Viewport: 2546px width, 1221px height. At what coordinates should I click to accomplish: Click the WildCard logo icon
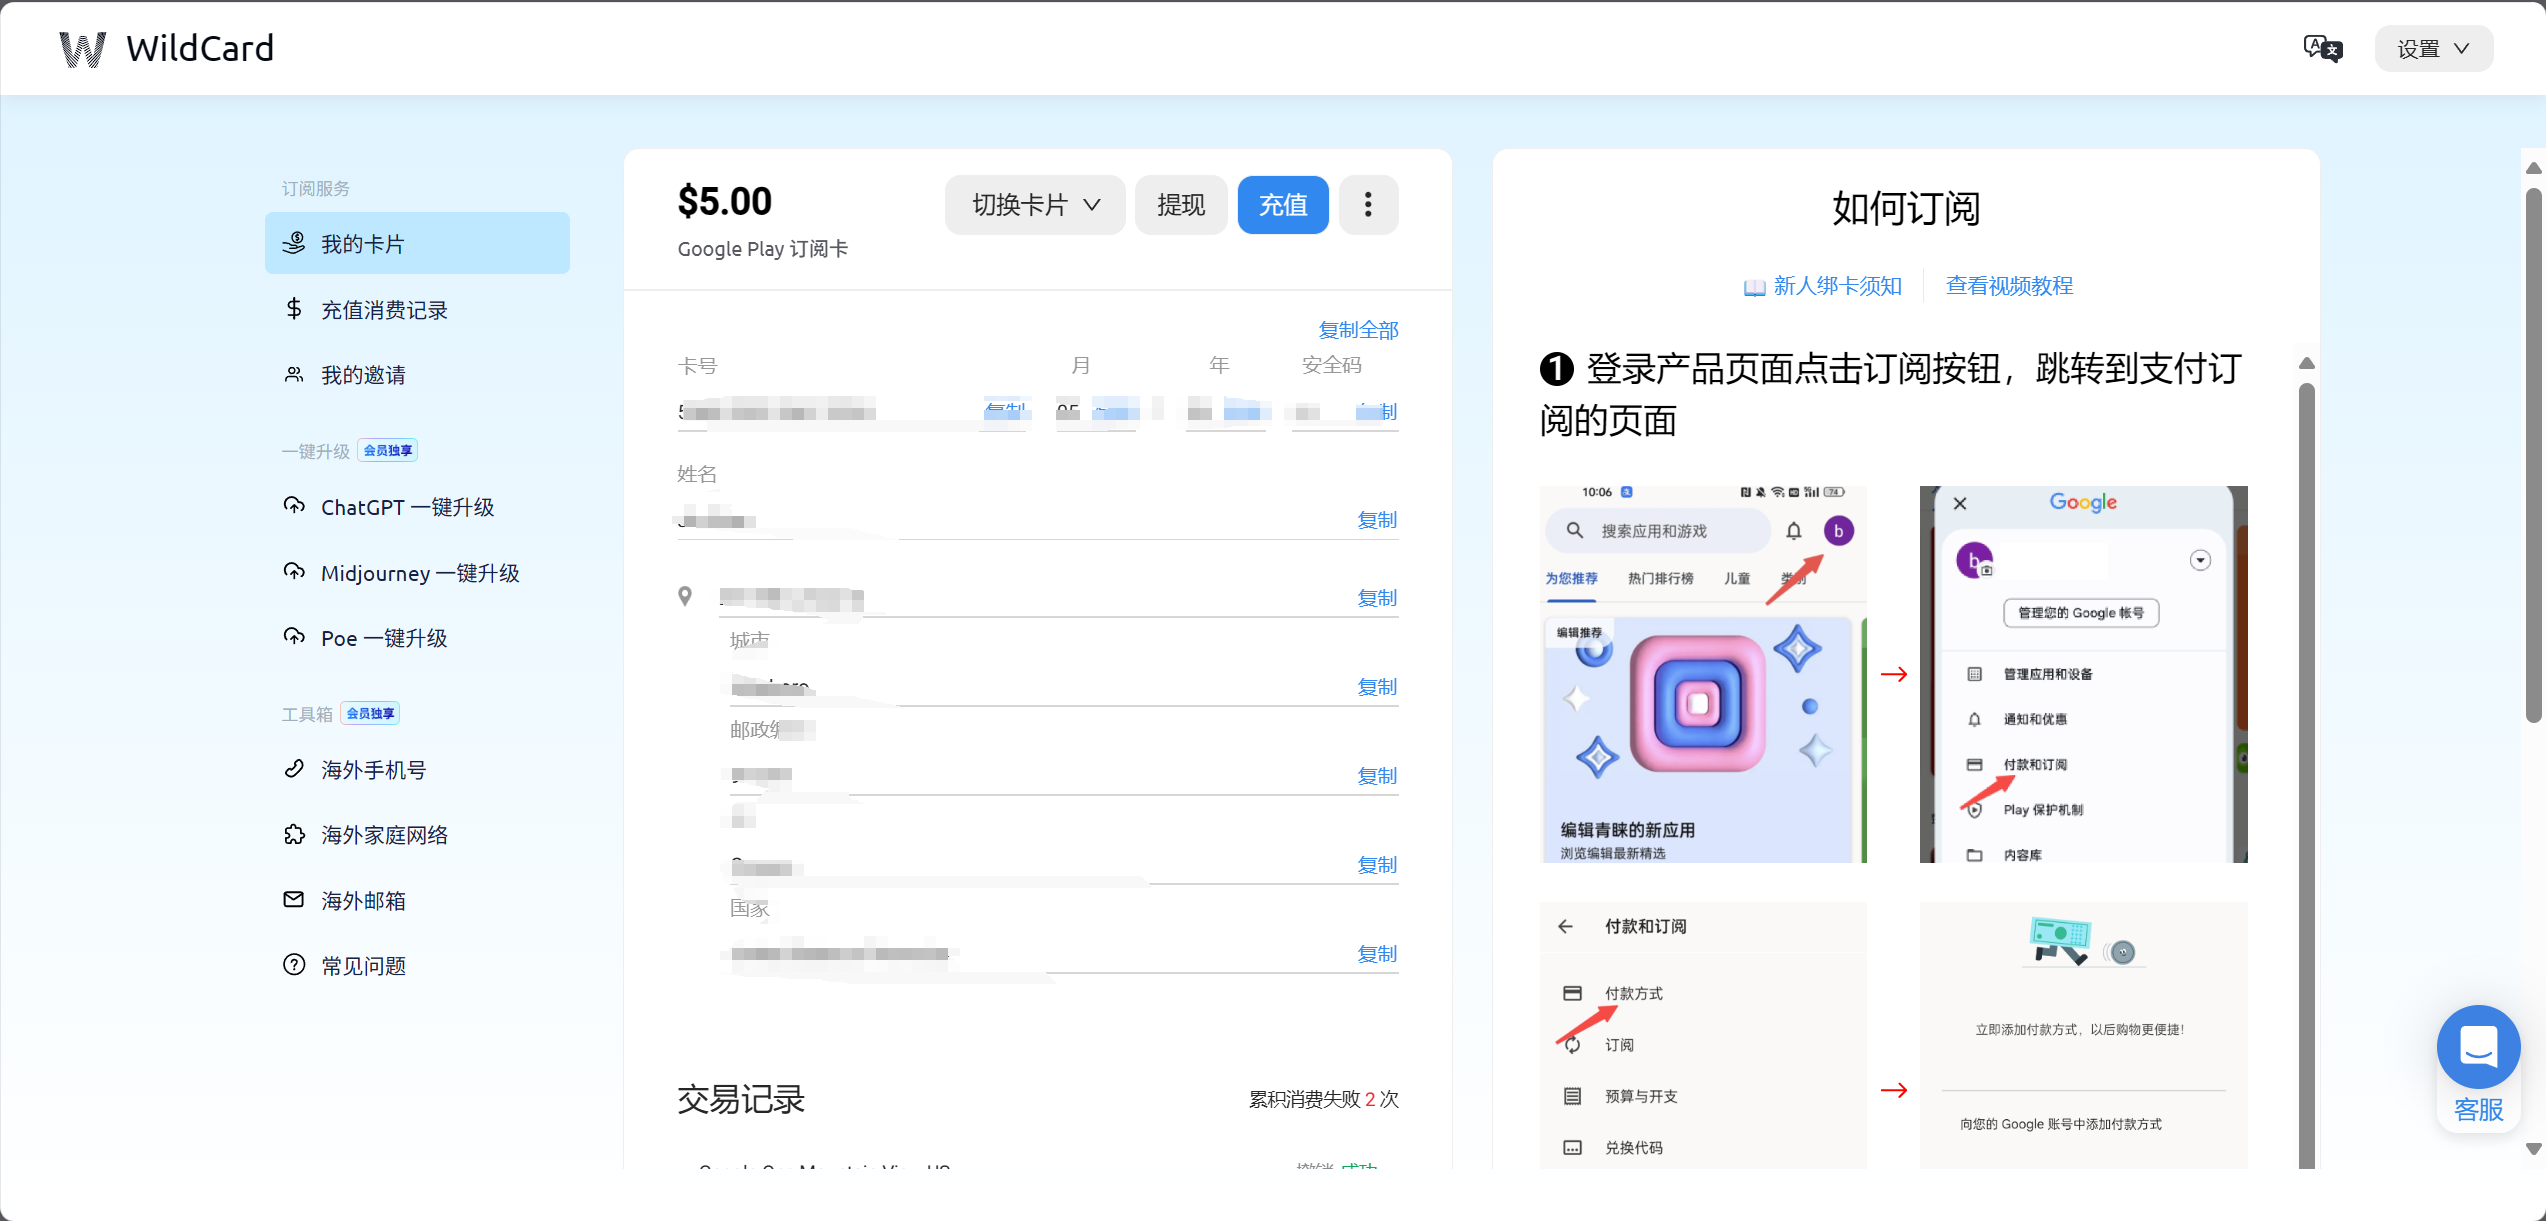pos(82,49)
